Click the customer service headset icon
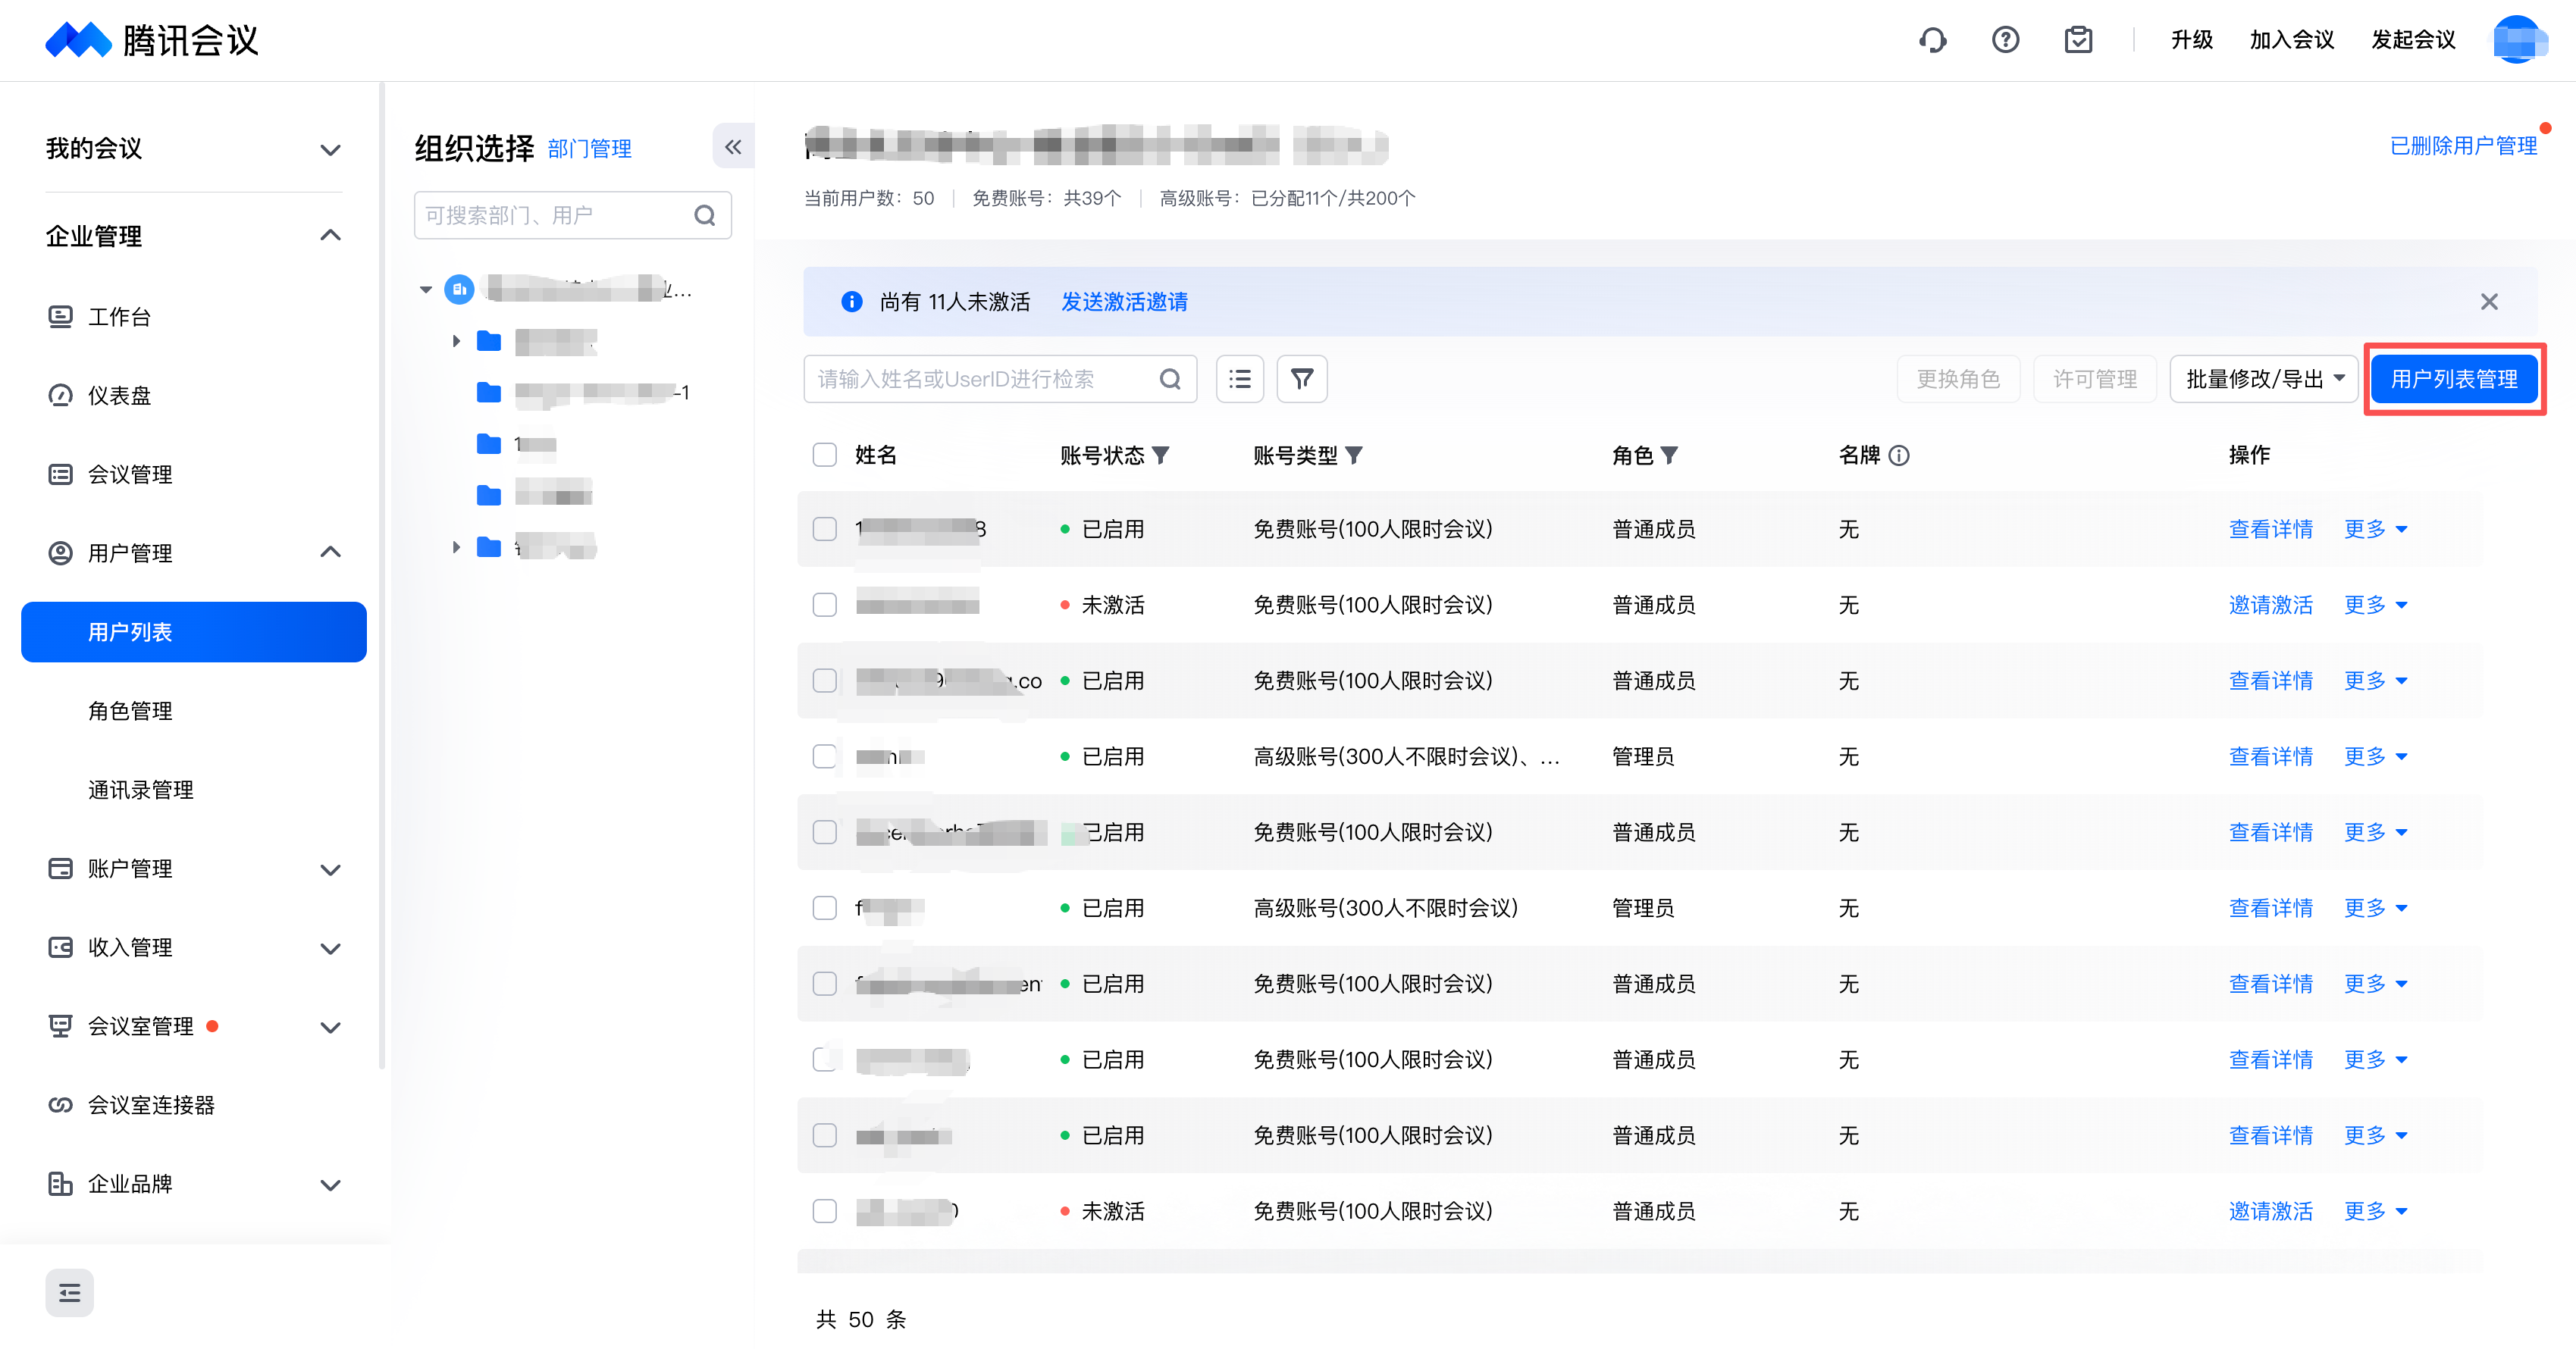This screenshot has width=2576, height=1349. click(x=1932, y=40)
